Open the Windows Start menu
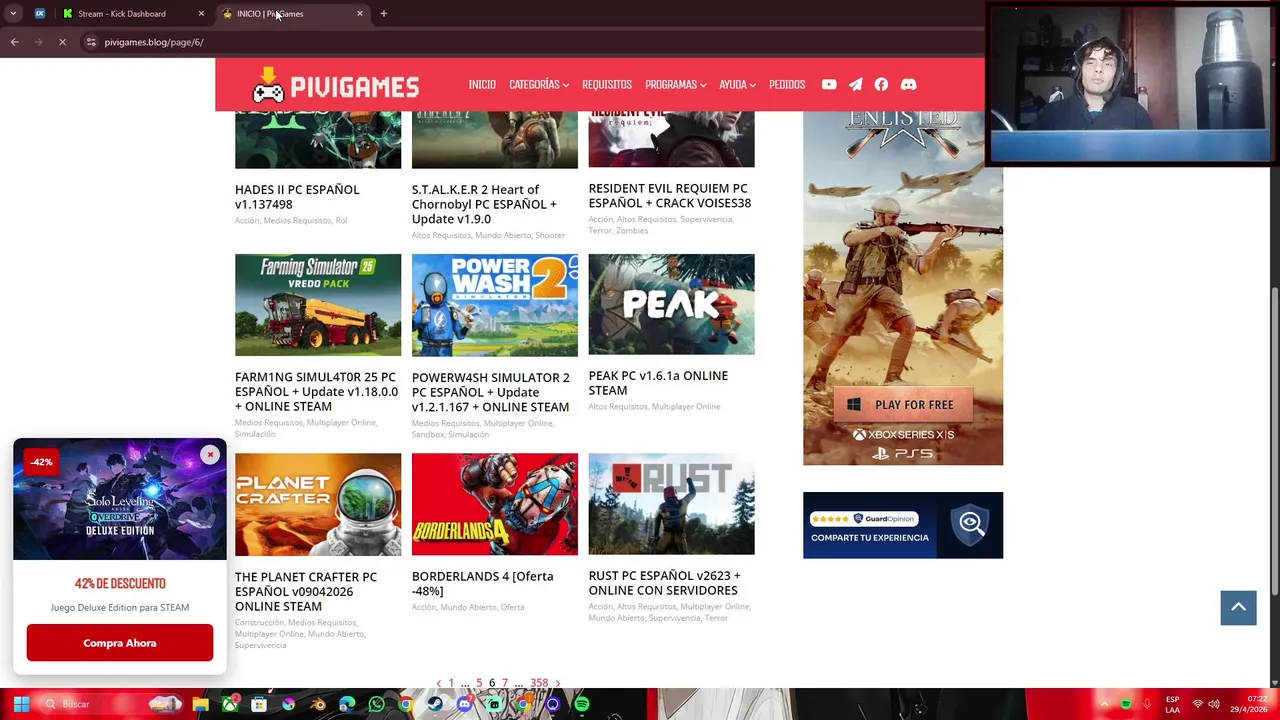 tap(21, 704)
